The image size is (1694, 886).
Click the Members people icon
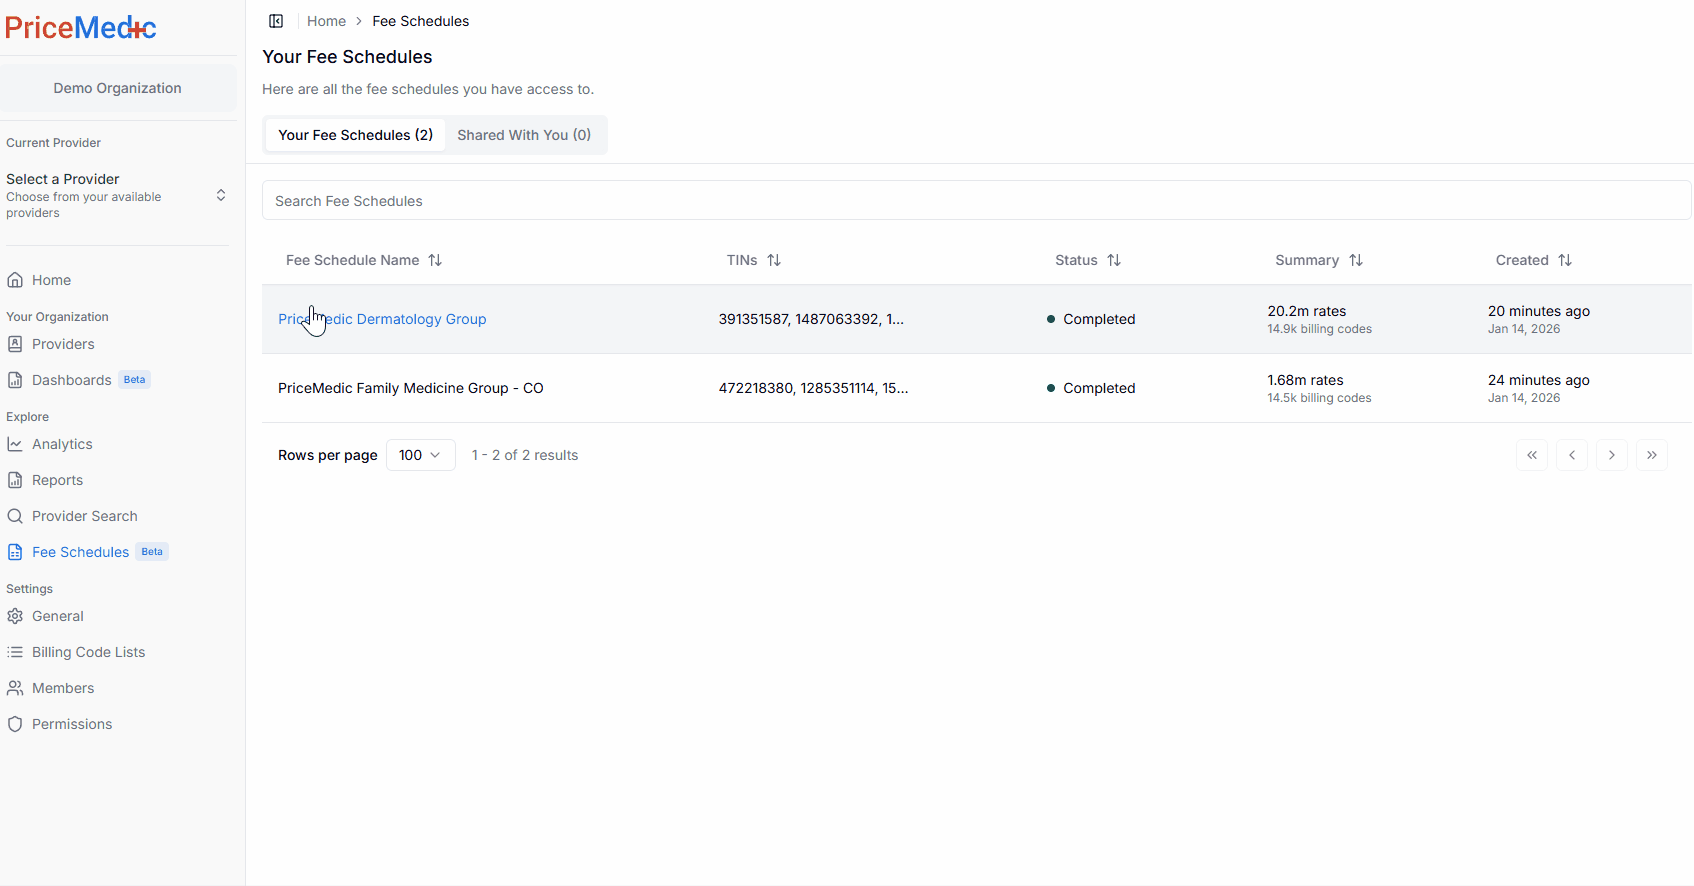coord(15,688)
